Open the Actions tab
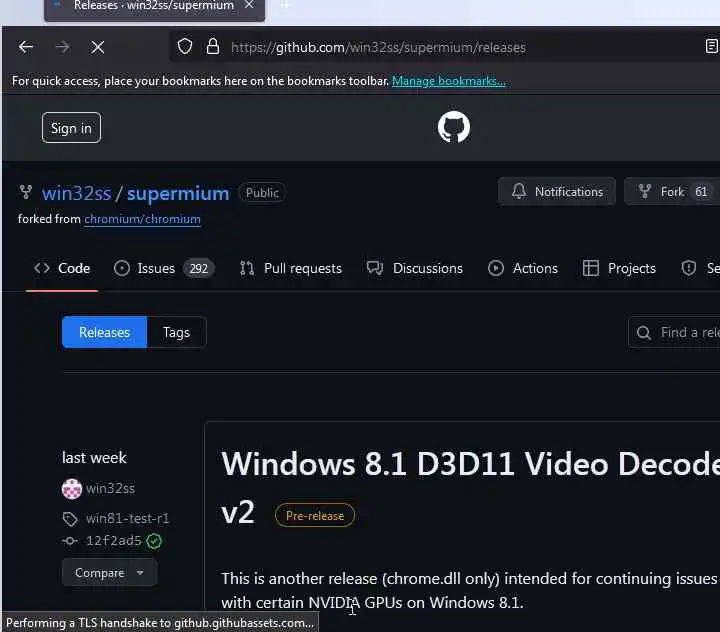This screenshot has height=632, width=720. 523,268
